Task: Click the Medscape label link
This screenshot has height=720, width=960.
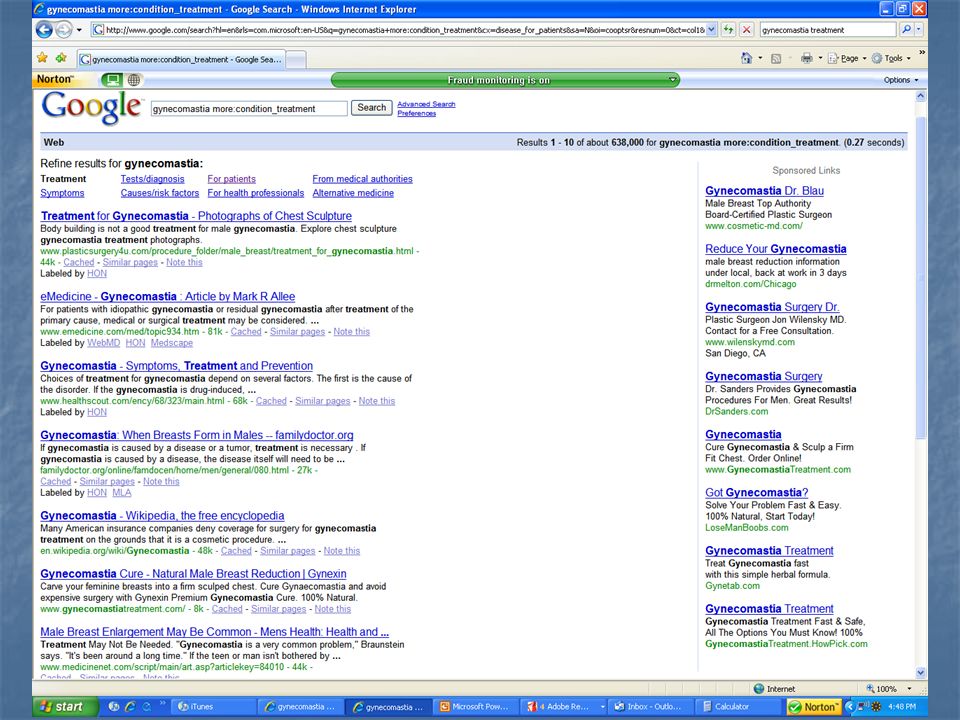Action: (x=172, y=343)
